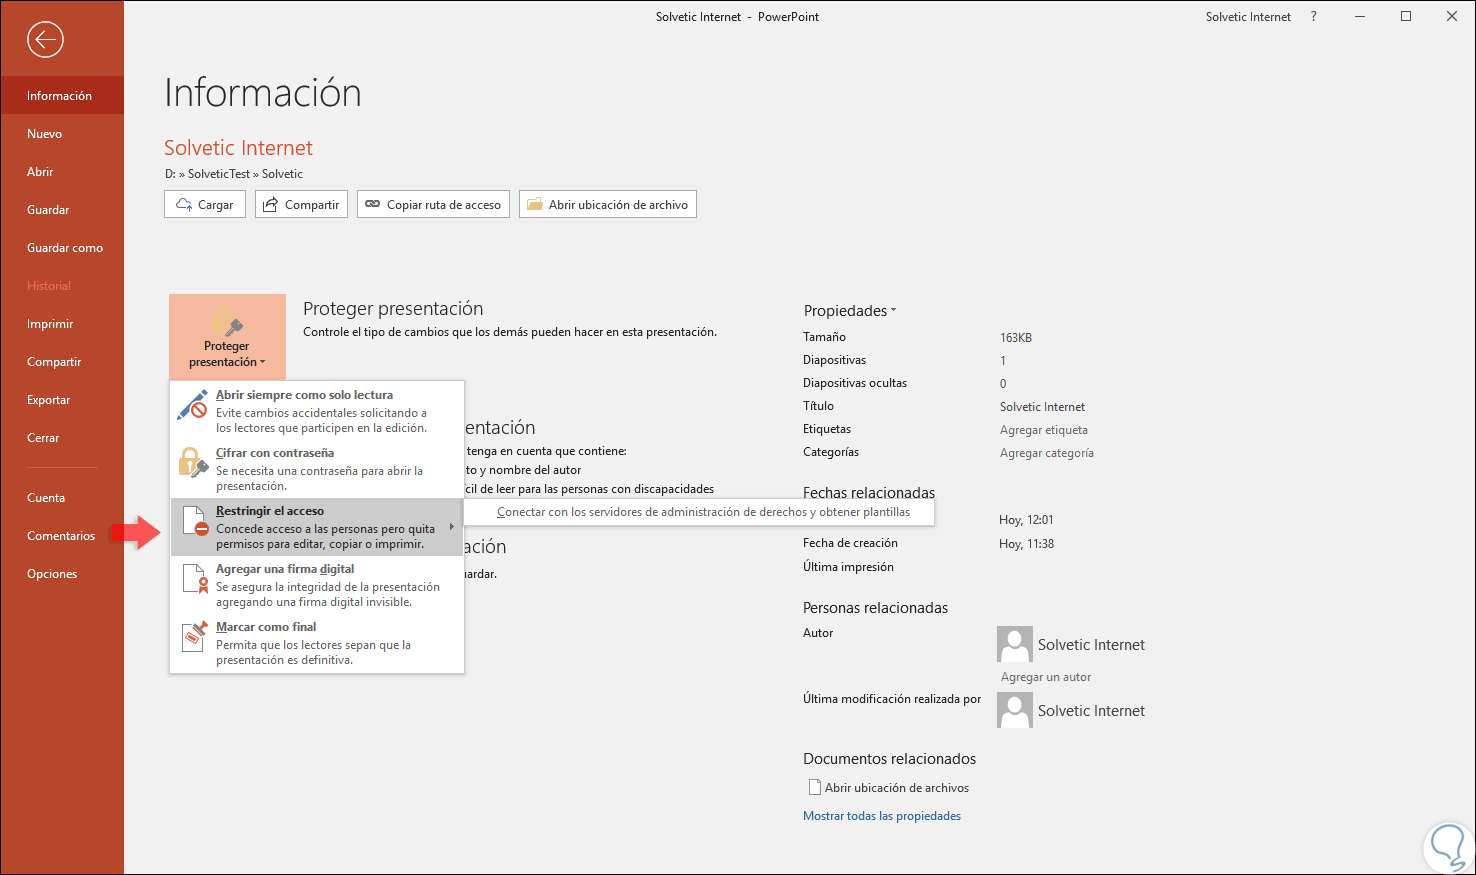This screenshot has height=875, width=1476.
Task: Click the padlock icon for Cifrar con contraseña
Action: click(x=192, y=462)
